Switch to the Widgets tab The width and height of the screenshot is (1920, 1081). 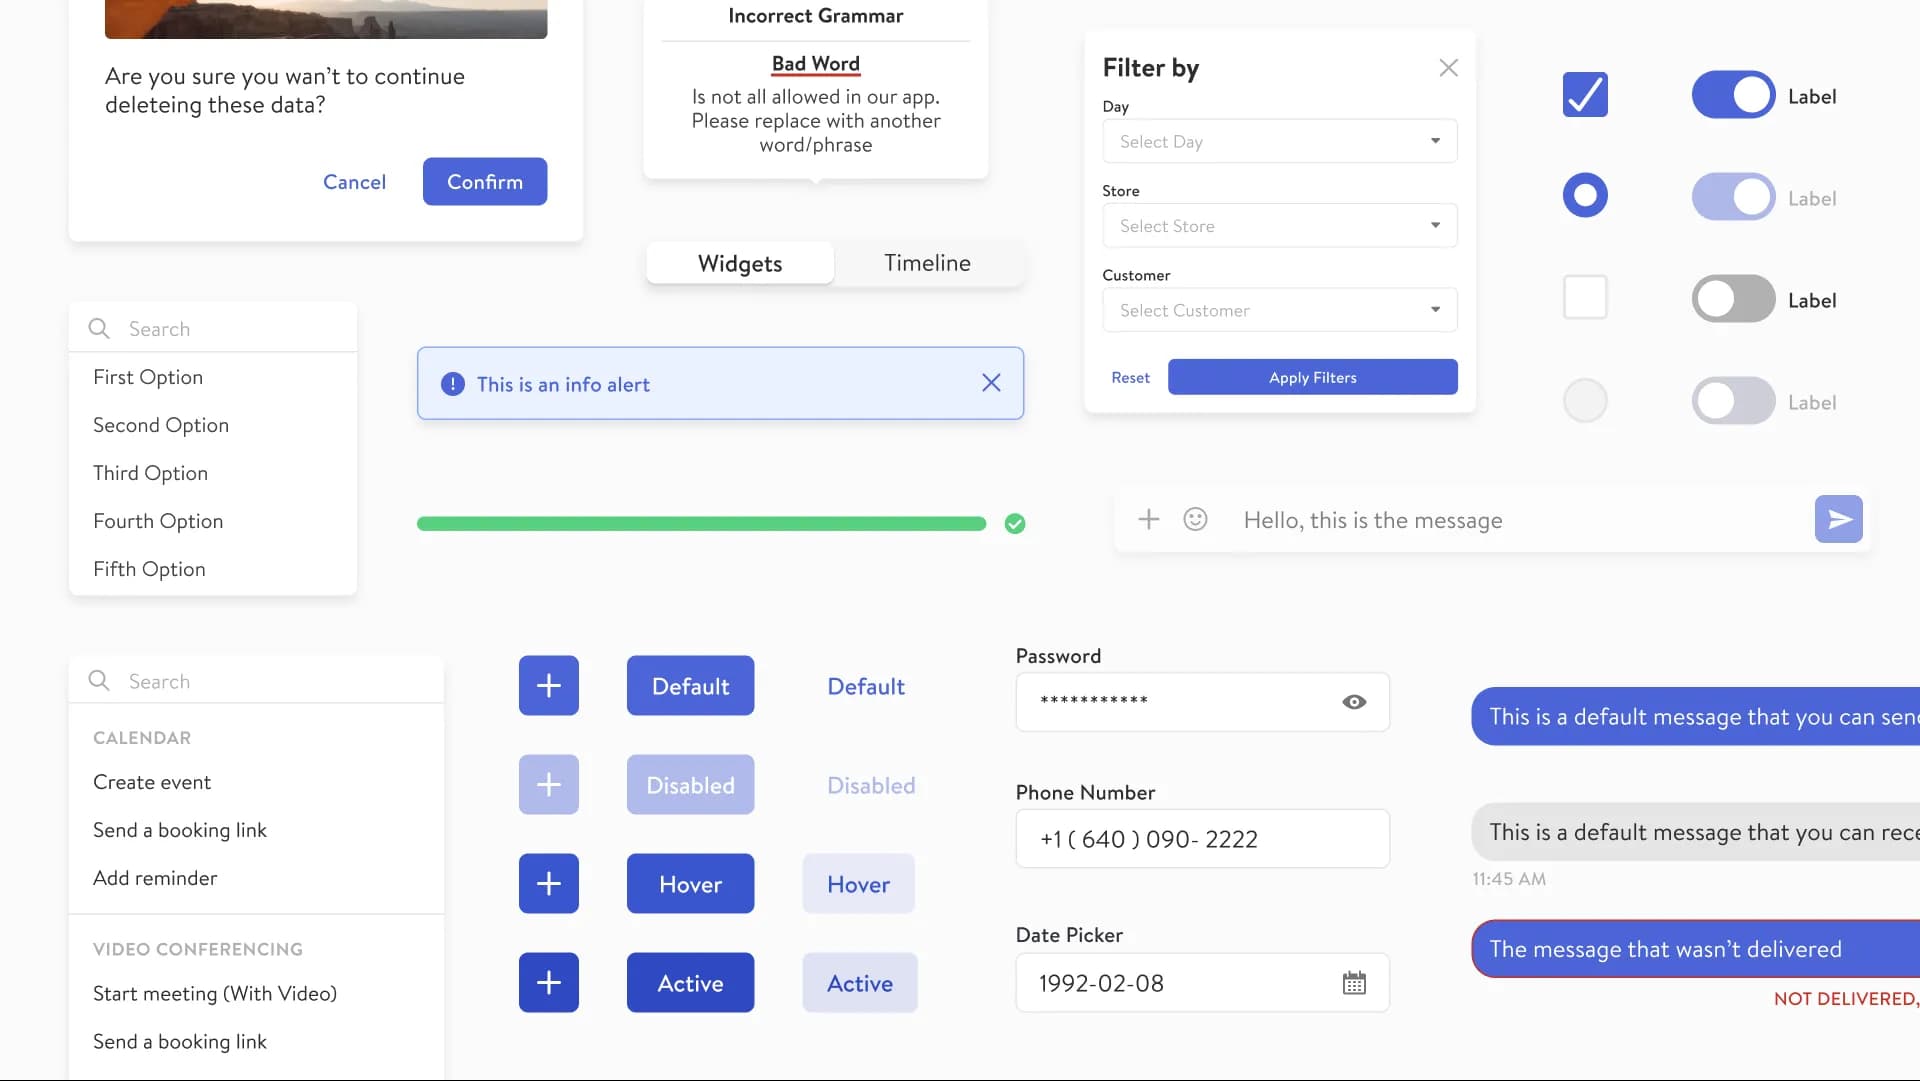(738, 262)
